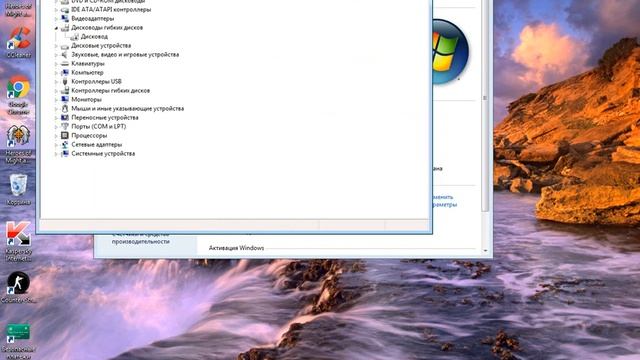
Task: Click the speaker icon for Звуковые устройства
Action: (x=64, y=55)
